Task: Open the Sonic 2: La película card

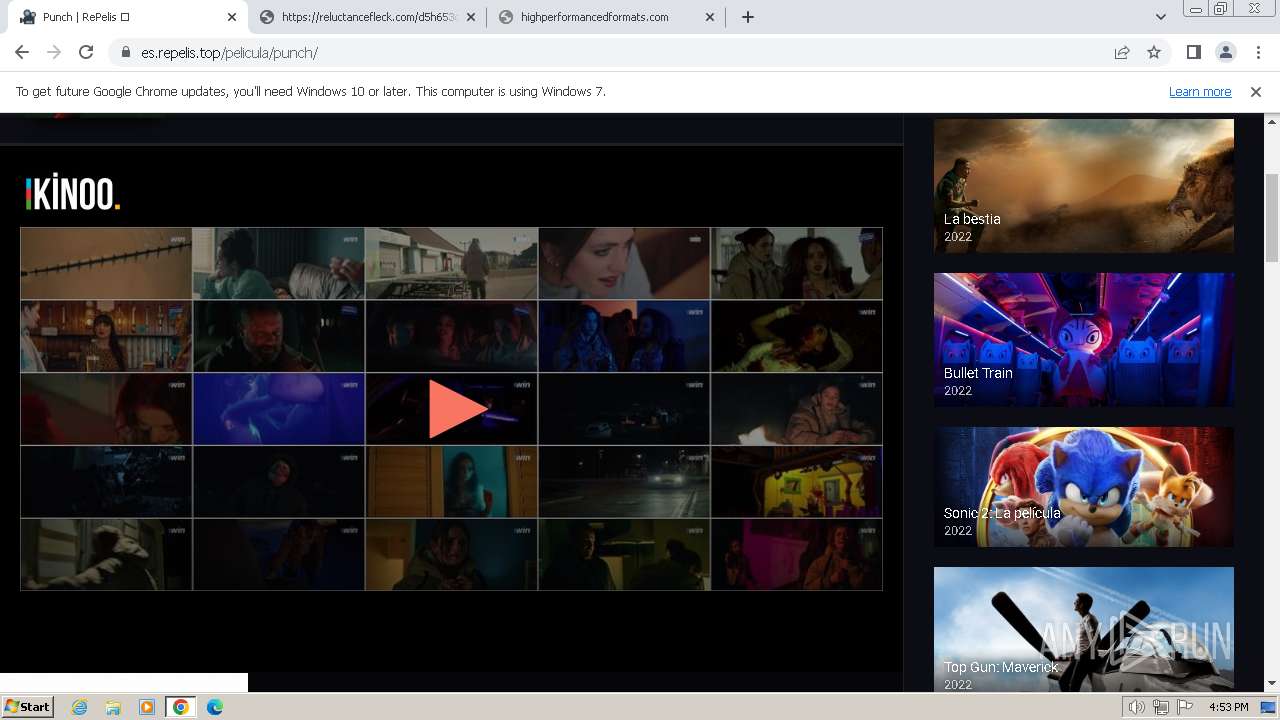Action: coord(1084,487)
